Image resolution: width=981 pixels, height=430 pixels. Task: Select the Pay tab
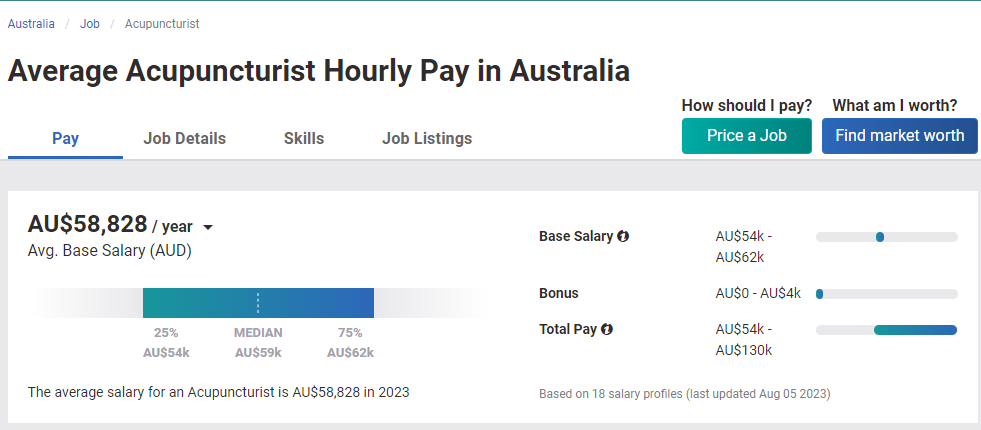(x=65, y=138)
